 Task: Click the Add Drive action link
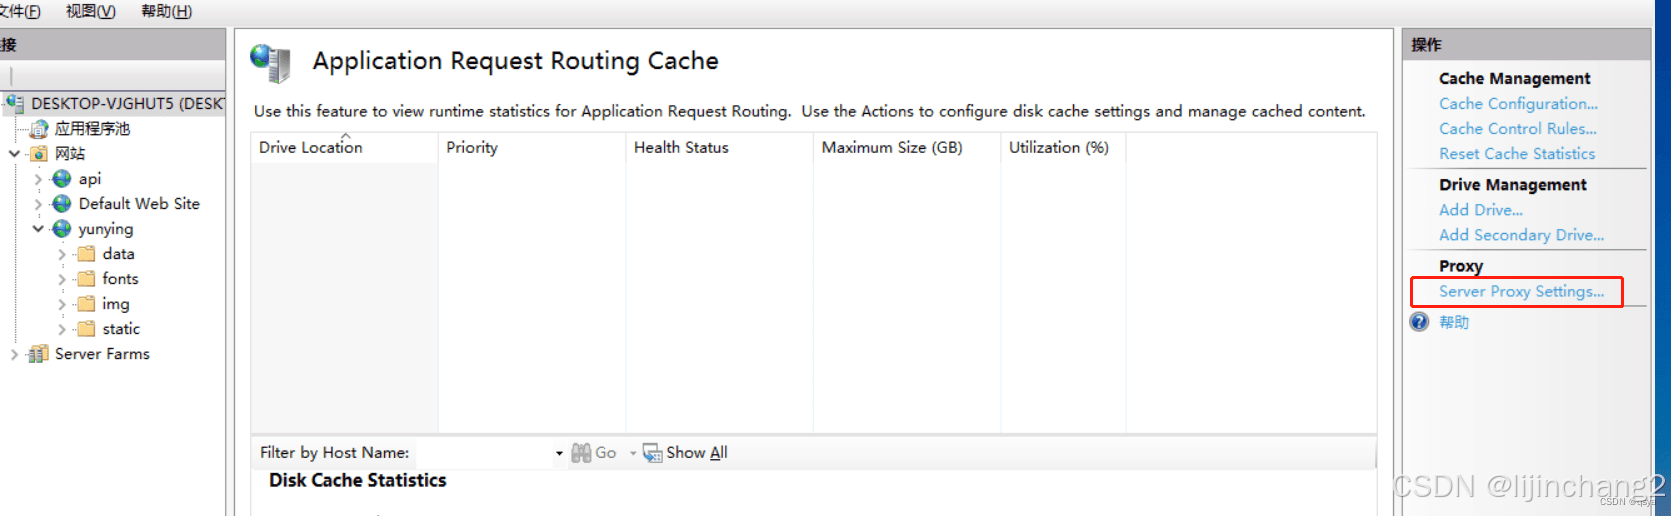[x=1480, y=210]
